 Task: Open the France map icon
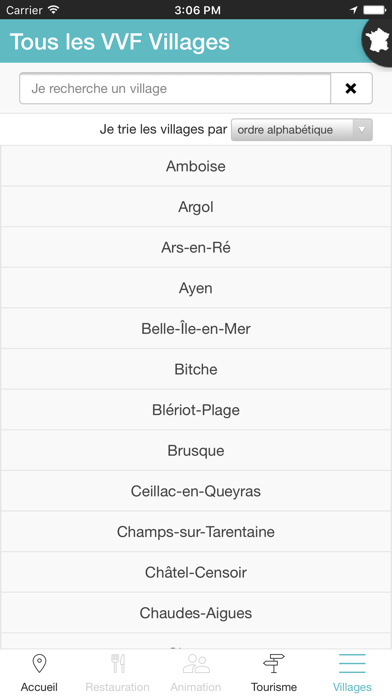click(378, 42)
